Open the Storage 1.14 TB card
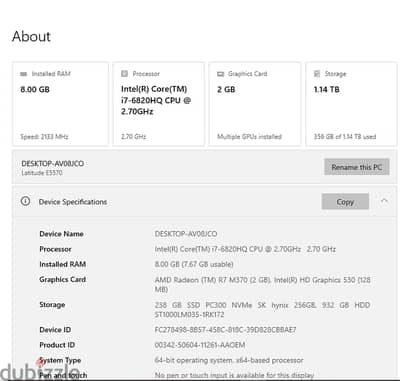 (351, 104)
